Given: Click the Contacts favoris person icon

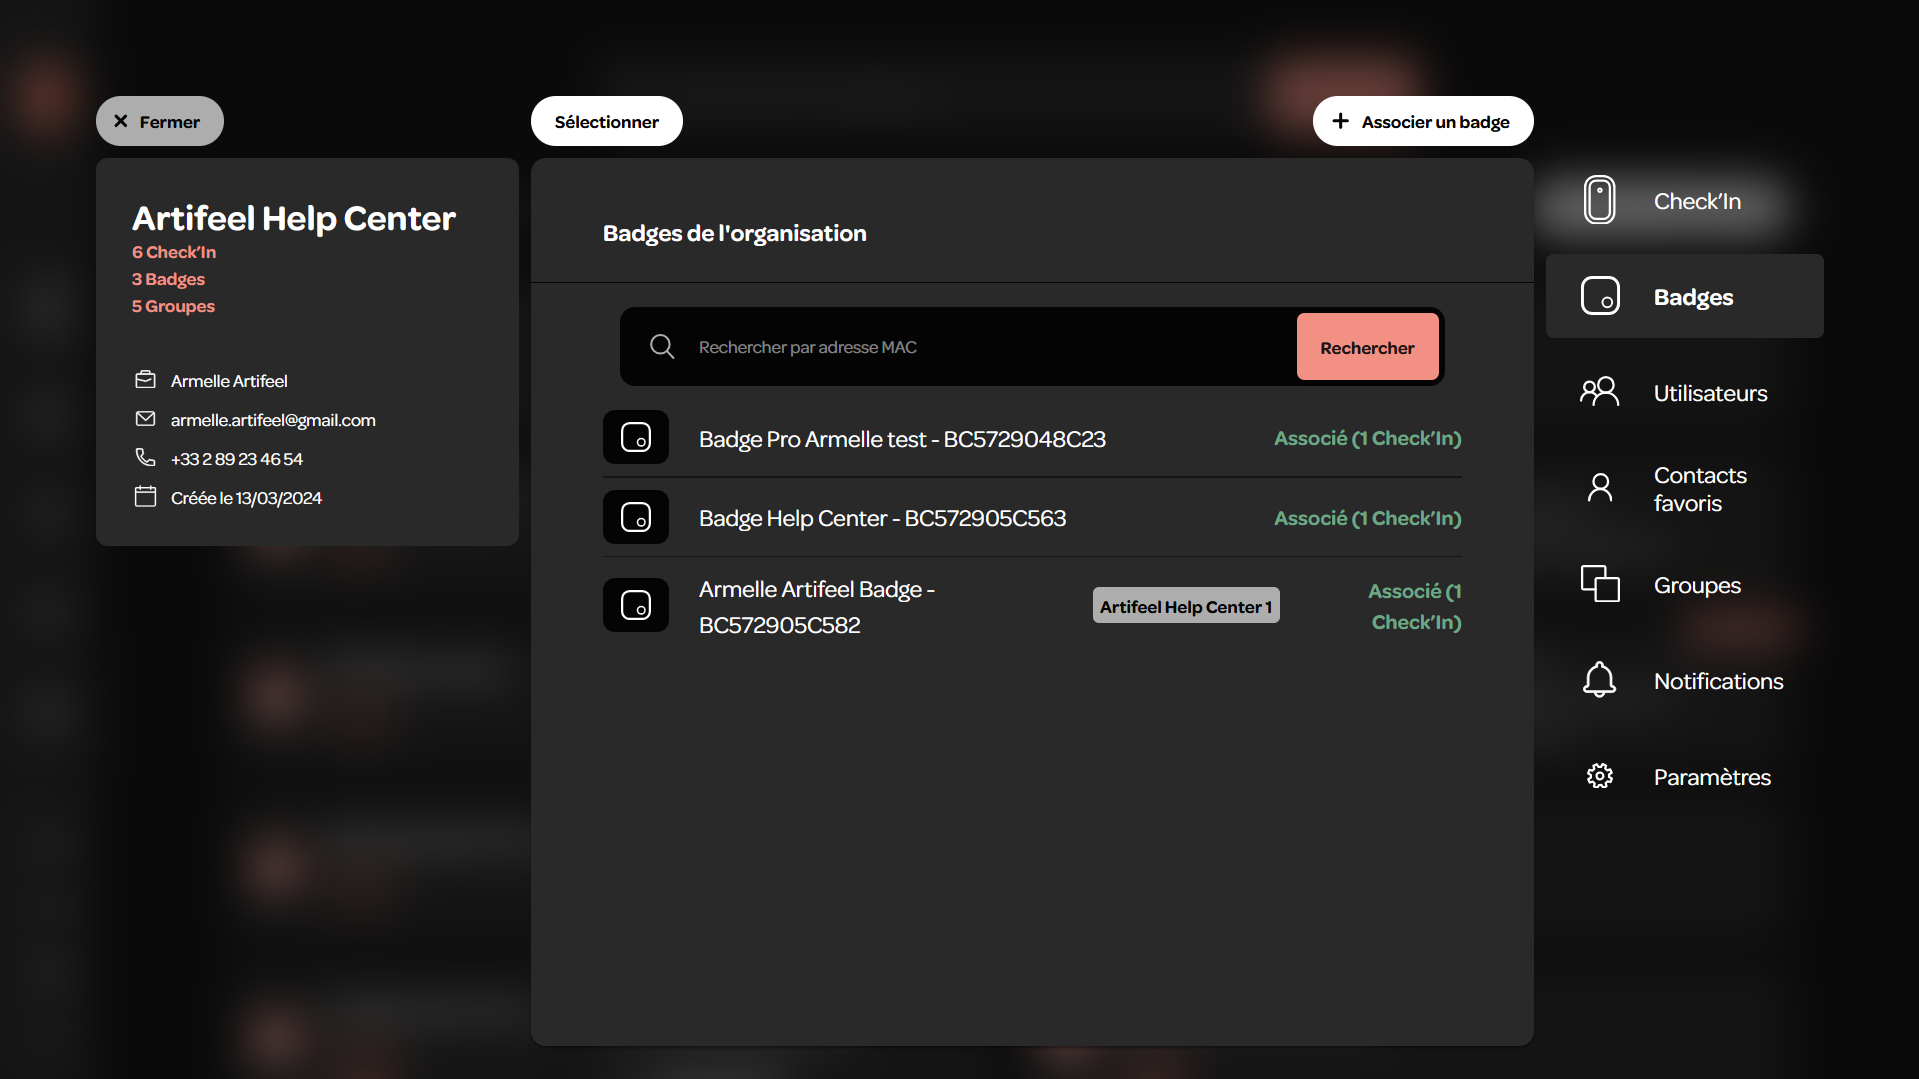Looking at the screenshot, I should pyautogui.click(x=1600, y=488).
